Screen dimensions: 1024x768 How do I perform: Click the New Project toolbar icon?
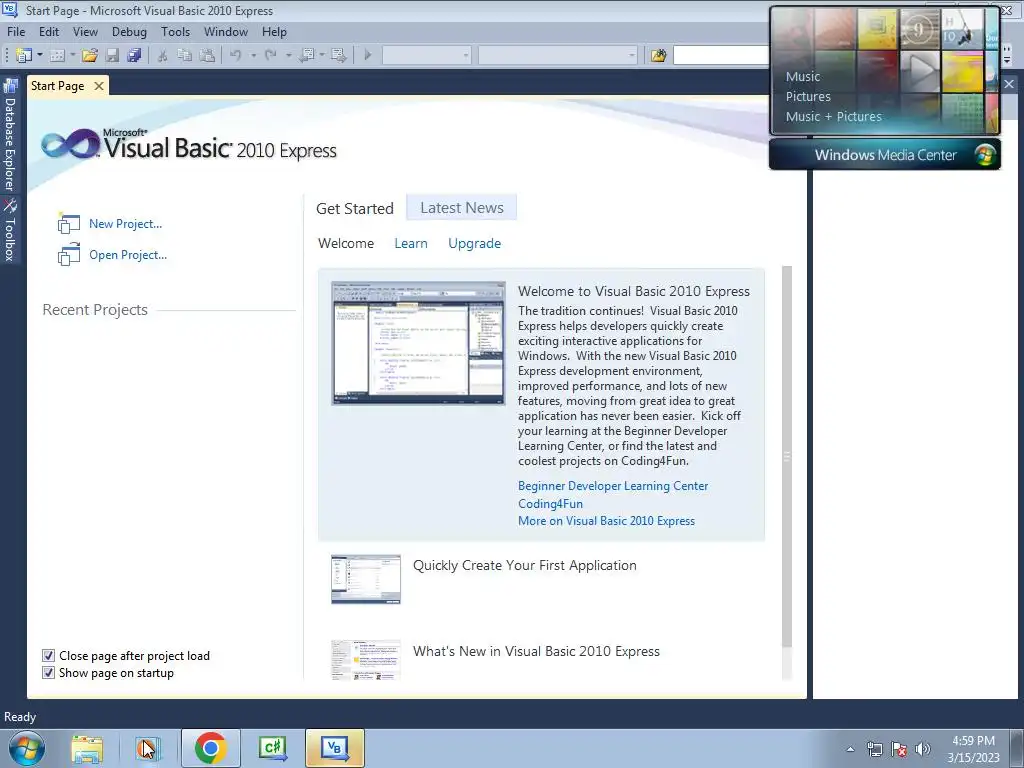click(24, 56)
